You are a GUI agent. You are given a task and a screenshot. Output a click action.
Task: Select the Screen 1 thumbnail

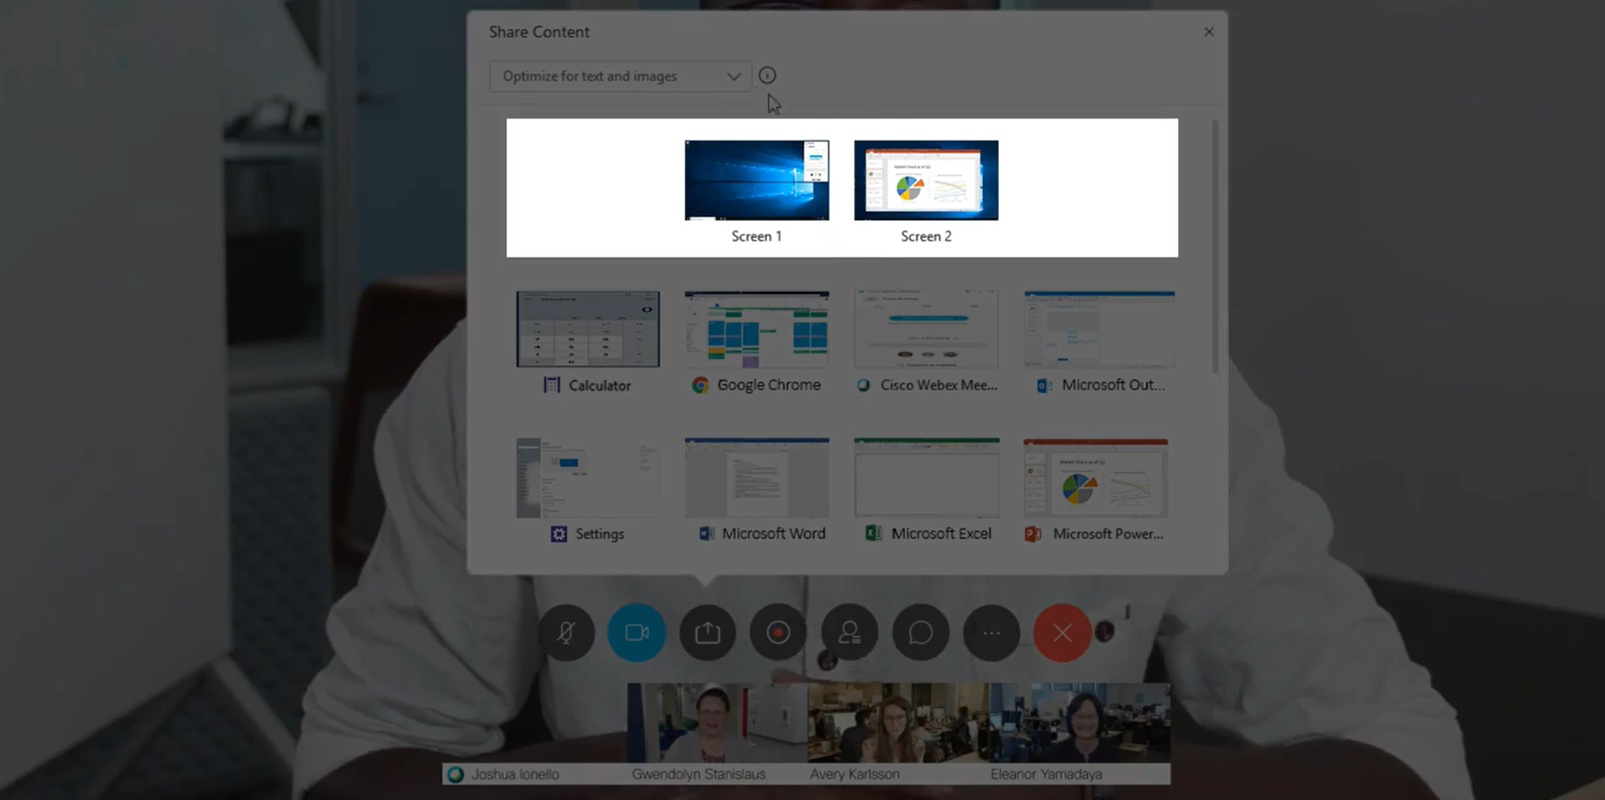(x=757, y=180)
